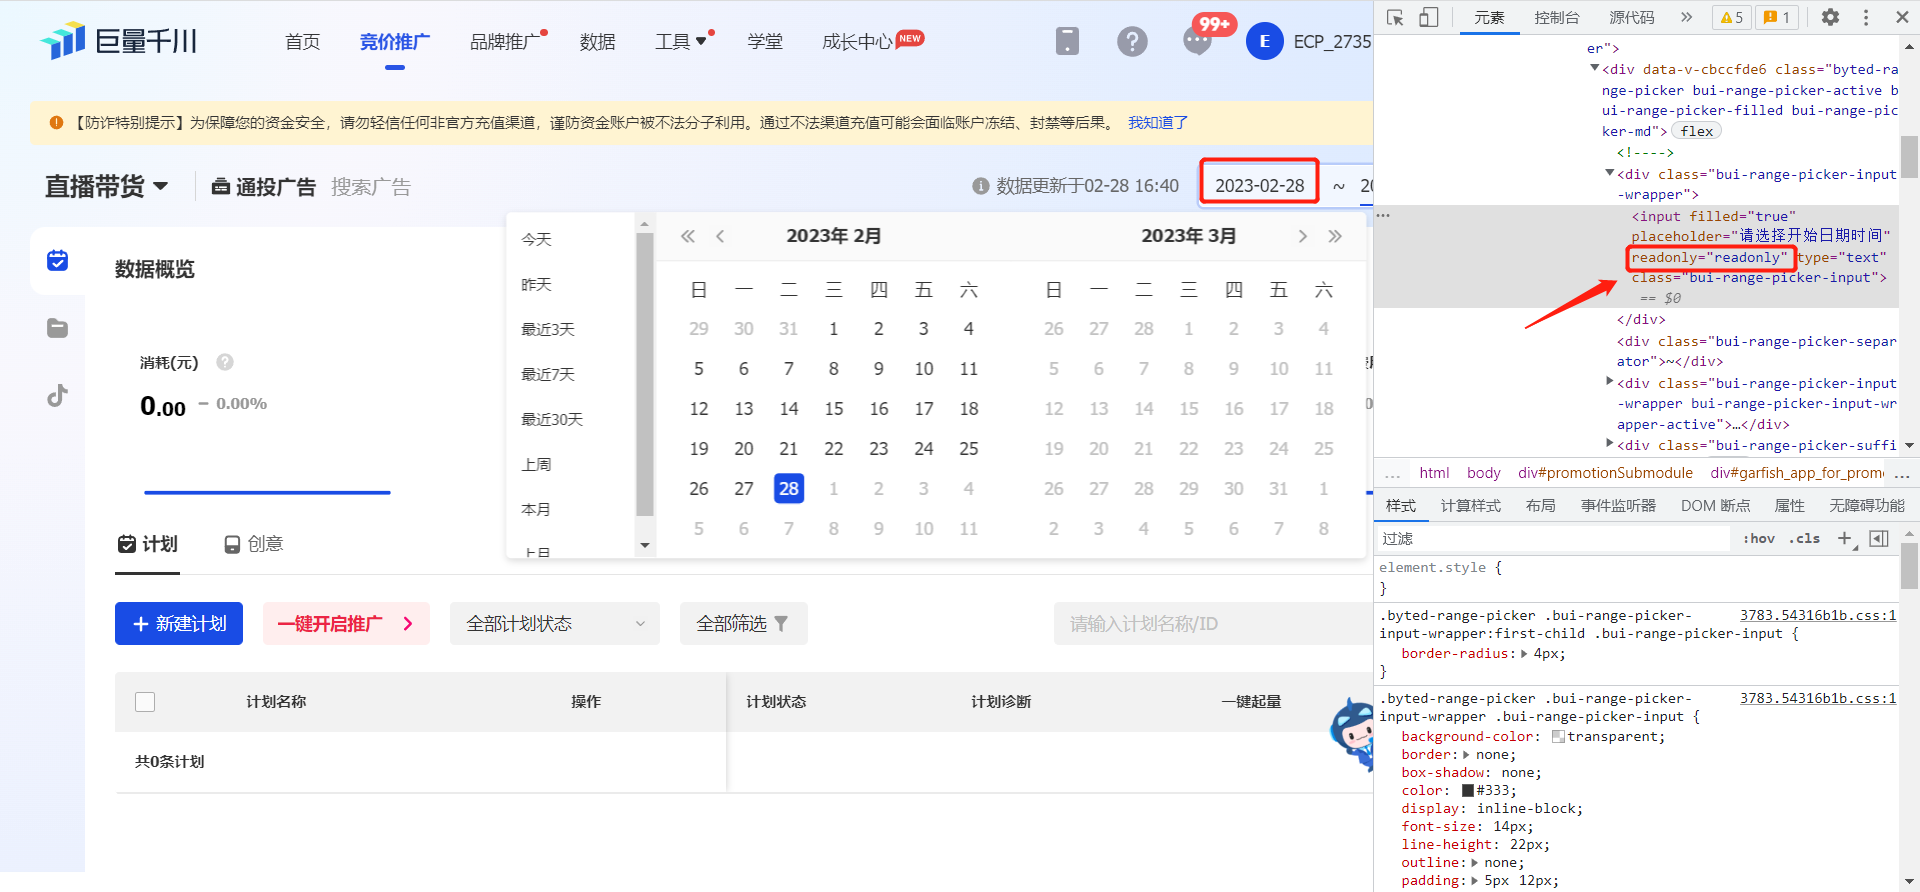Toggle the :hov element state option

coord(1758,538)
